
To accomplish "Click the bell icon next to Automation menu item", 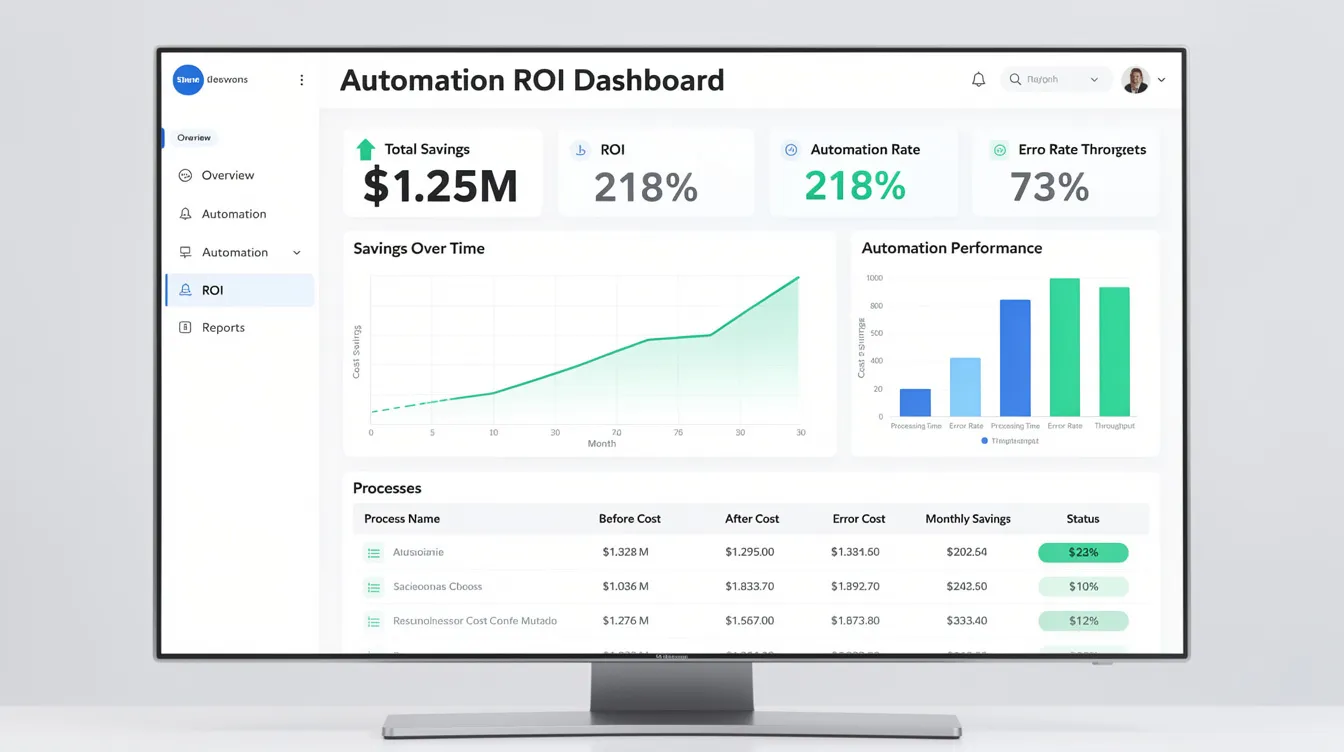I will [x=184, y=213].
